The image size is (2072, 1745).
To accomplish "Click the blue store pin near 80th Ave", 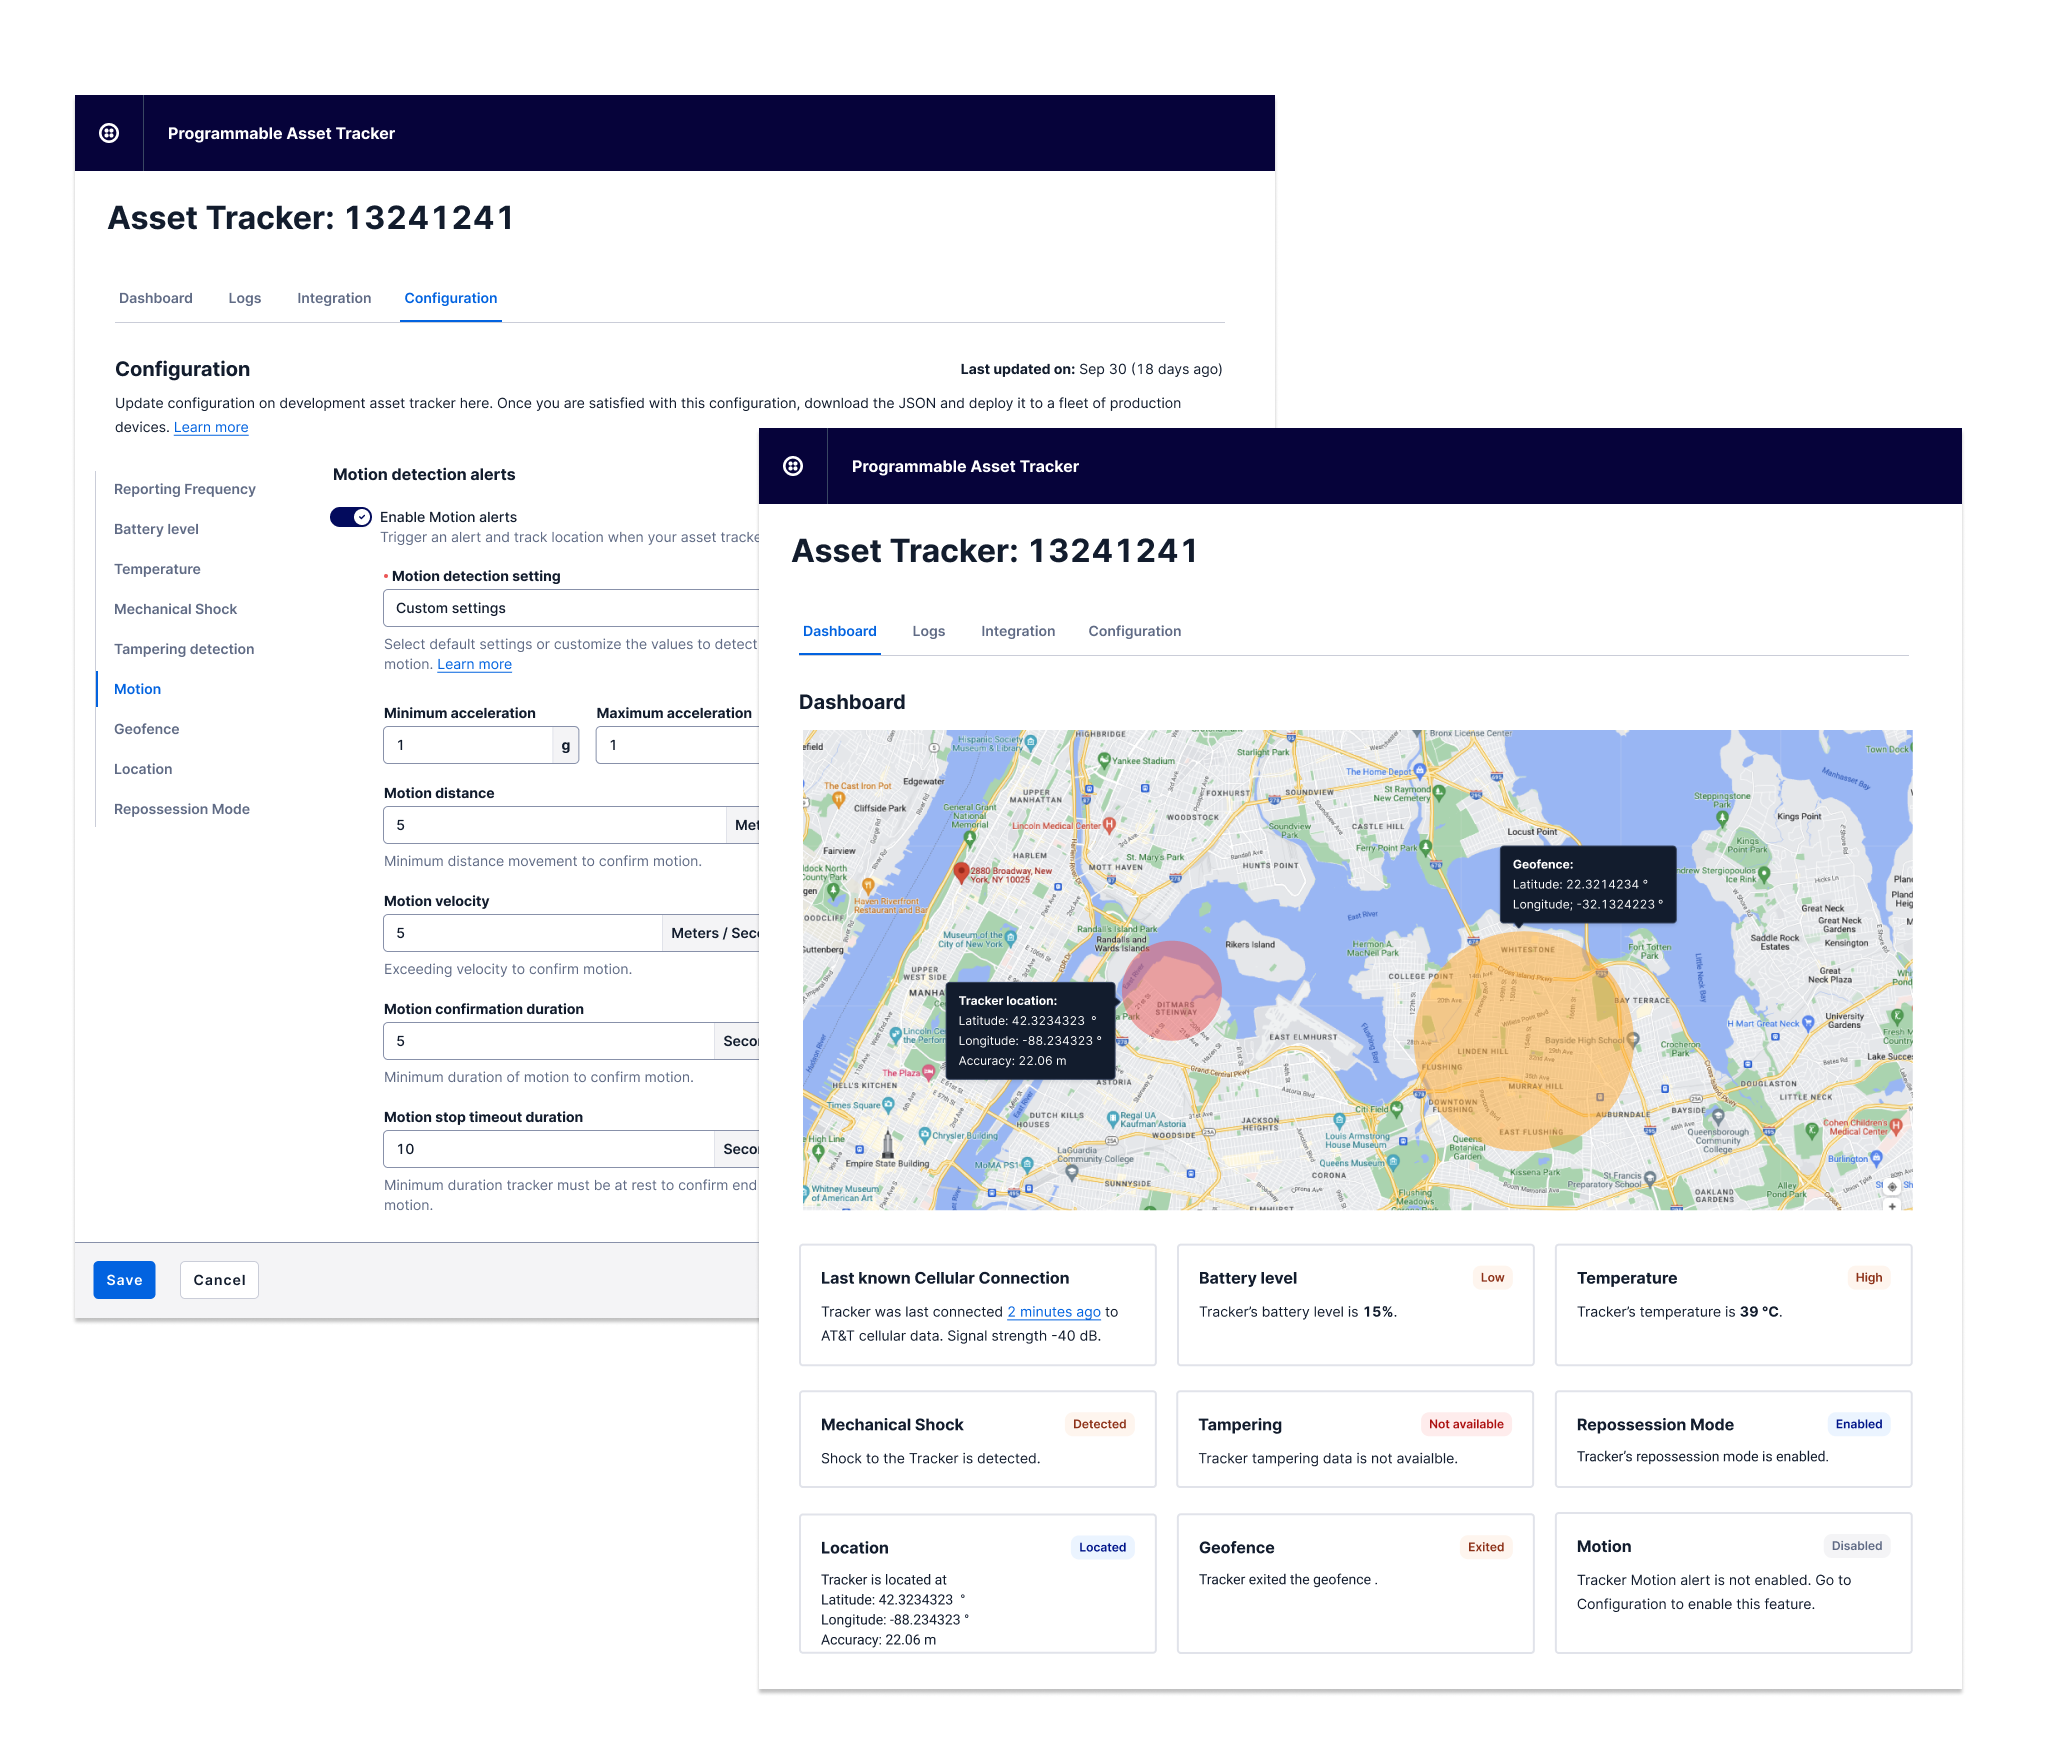I will (x=1876, y=1159).
